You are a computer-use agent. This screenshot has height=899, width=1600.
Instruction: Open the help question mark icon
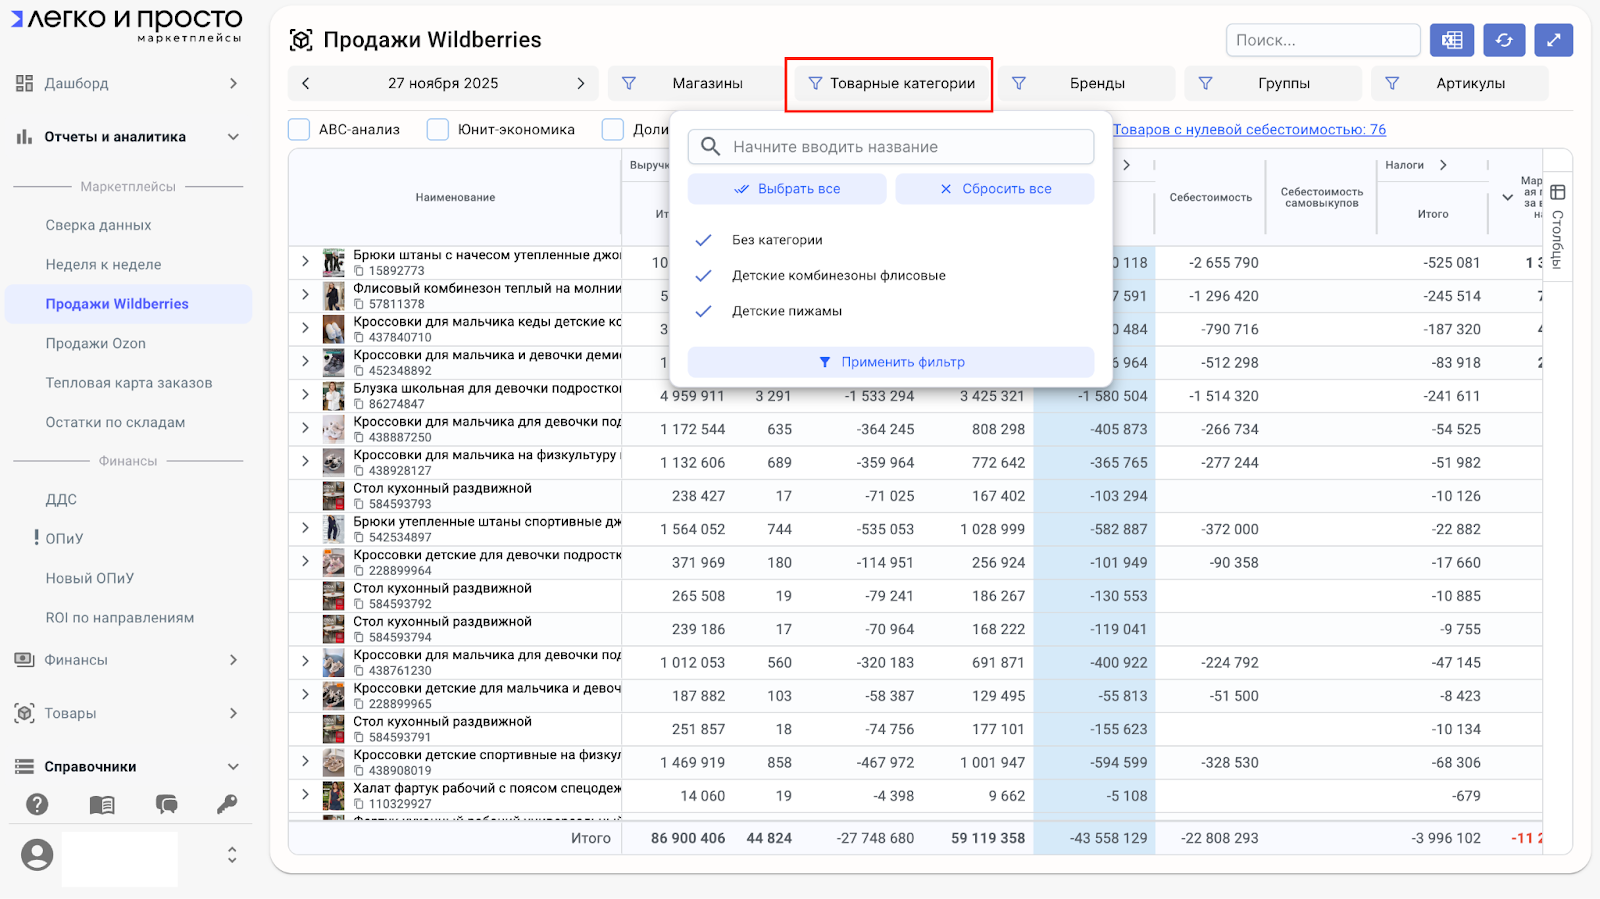[37, 804]
